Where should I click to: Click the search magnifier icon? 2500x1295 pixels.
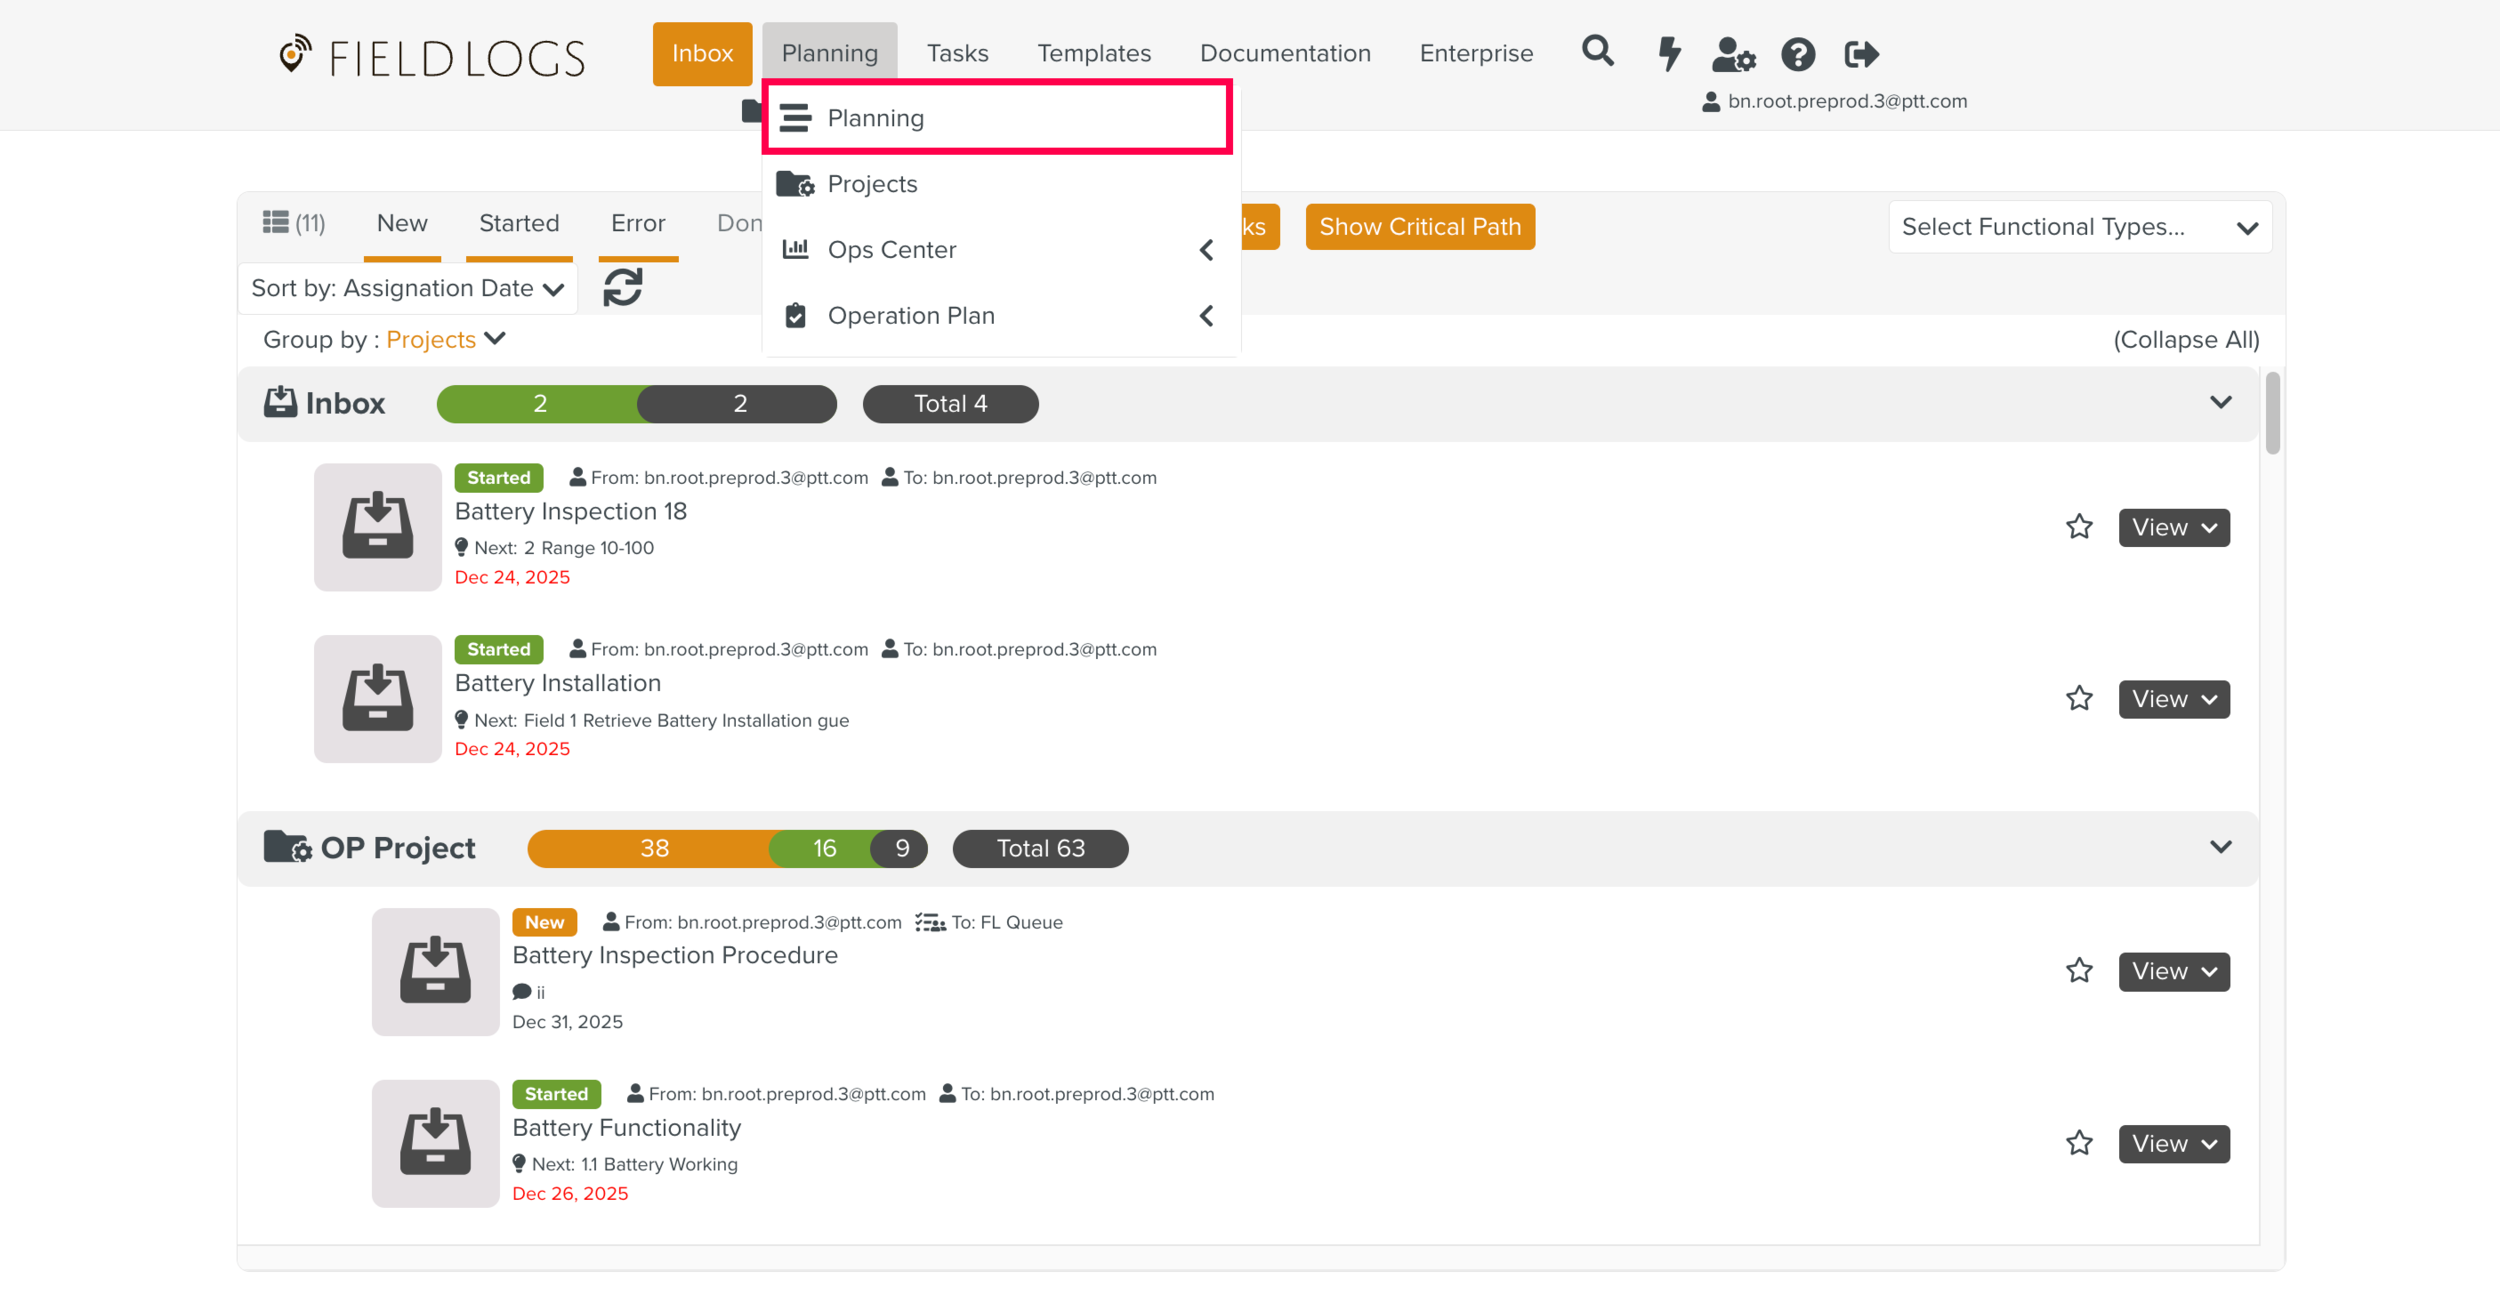click(x=1597, y=51)
